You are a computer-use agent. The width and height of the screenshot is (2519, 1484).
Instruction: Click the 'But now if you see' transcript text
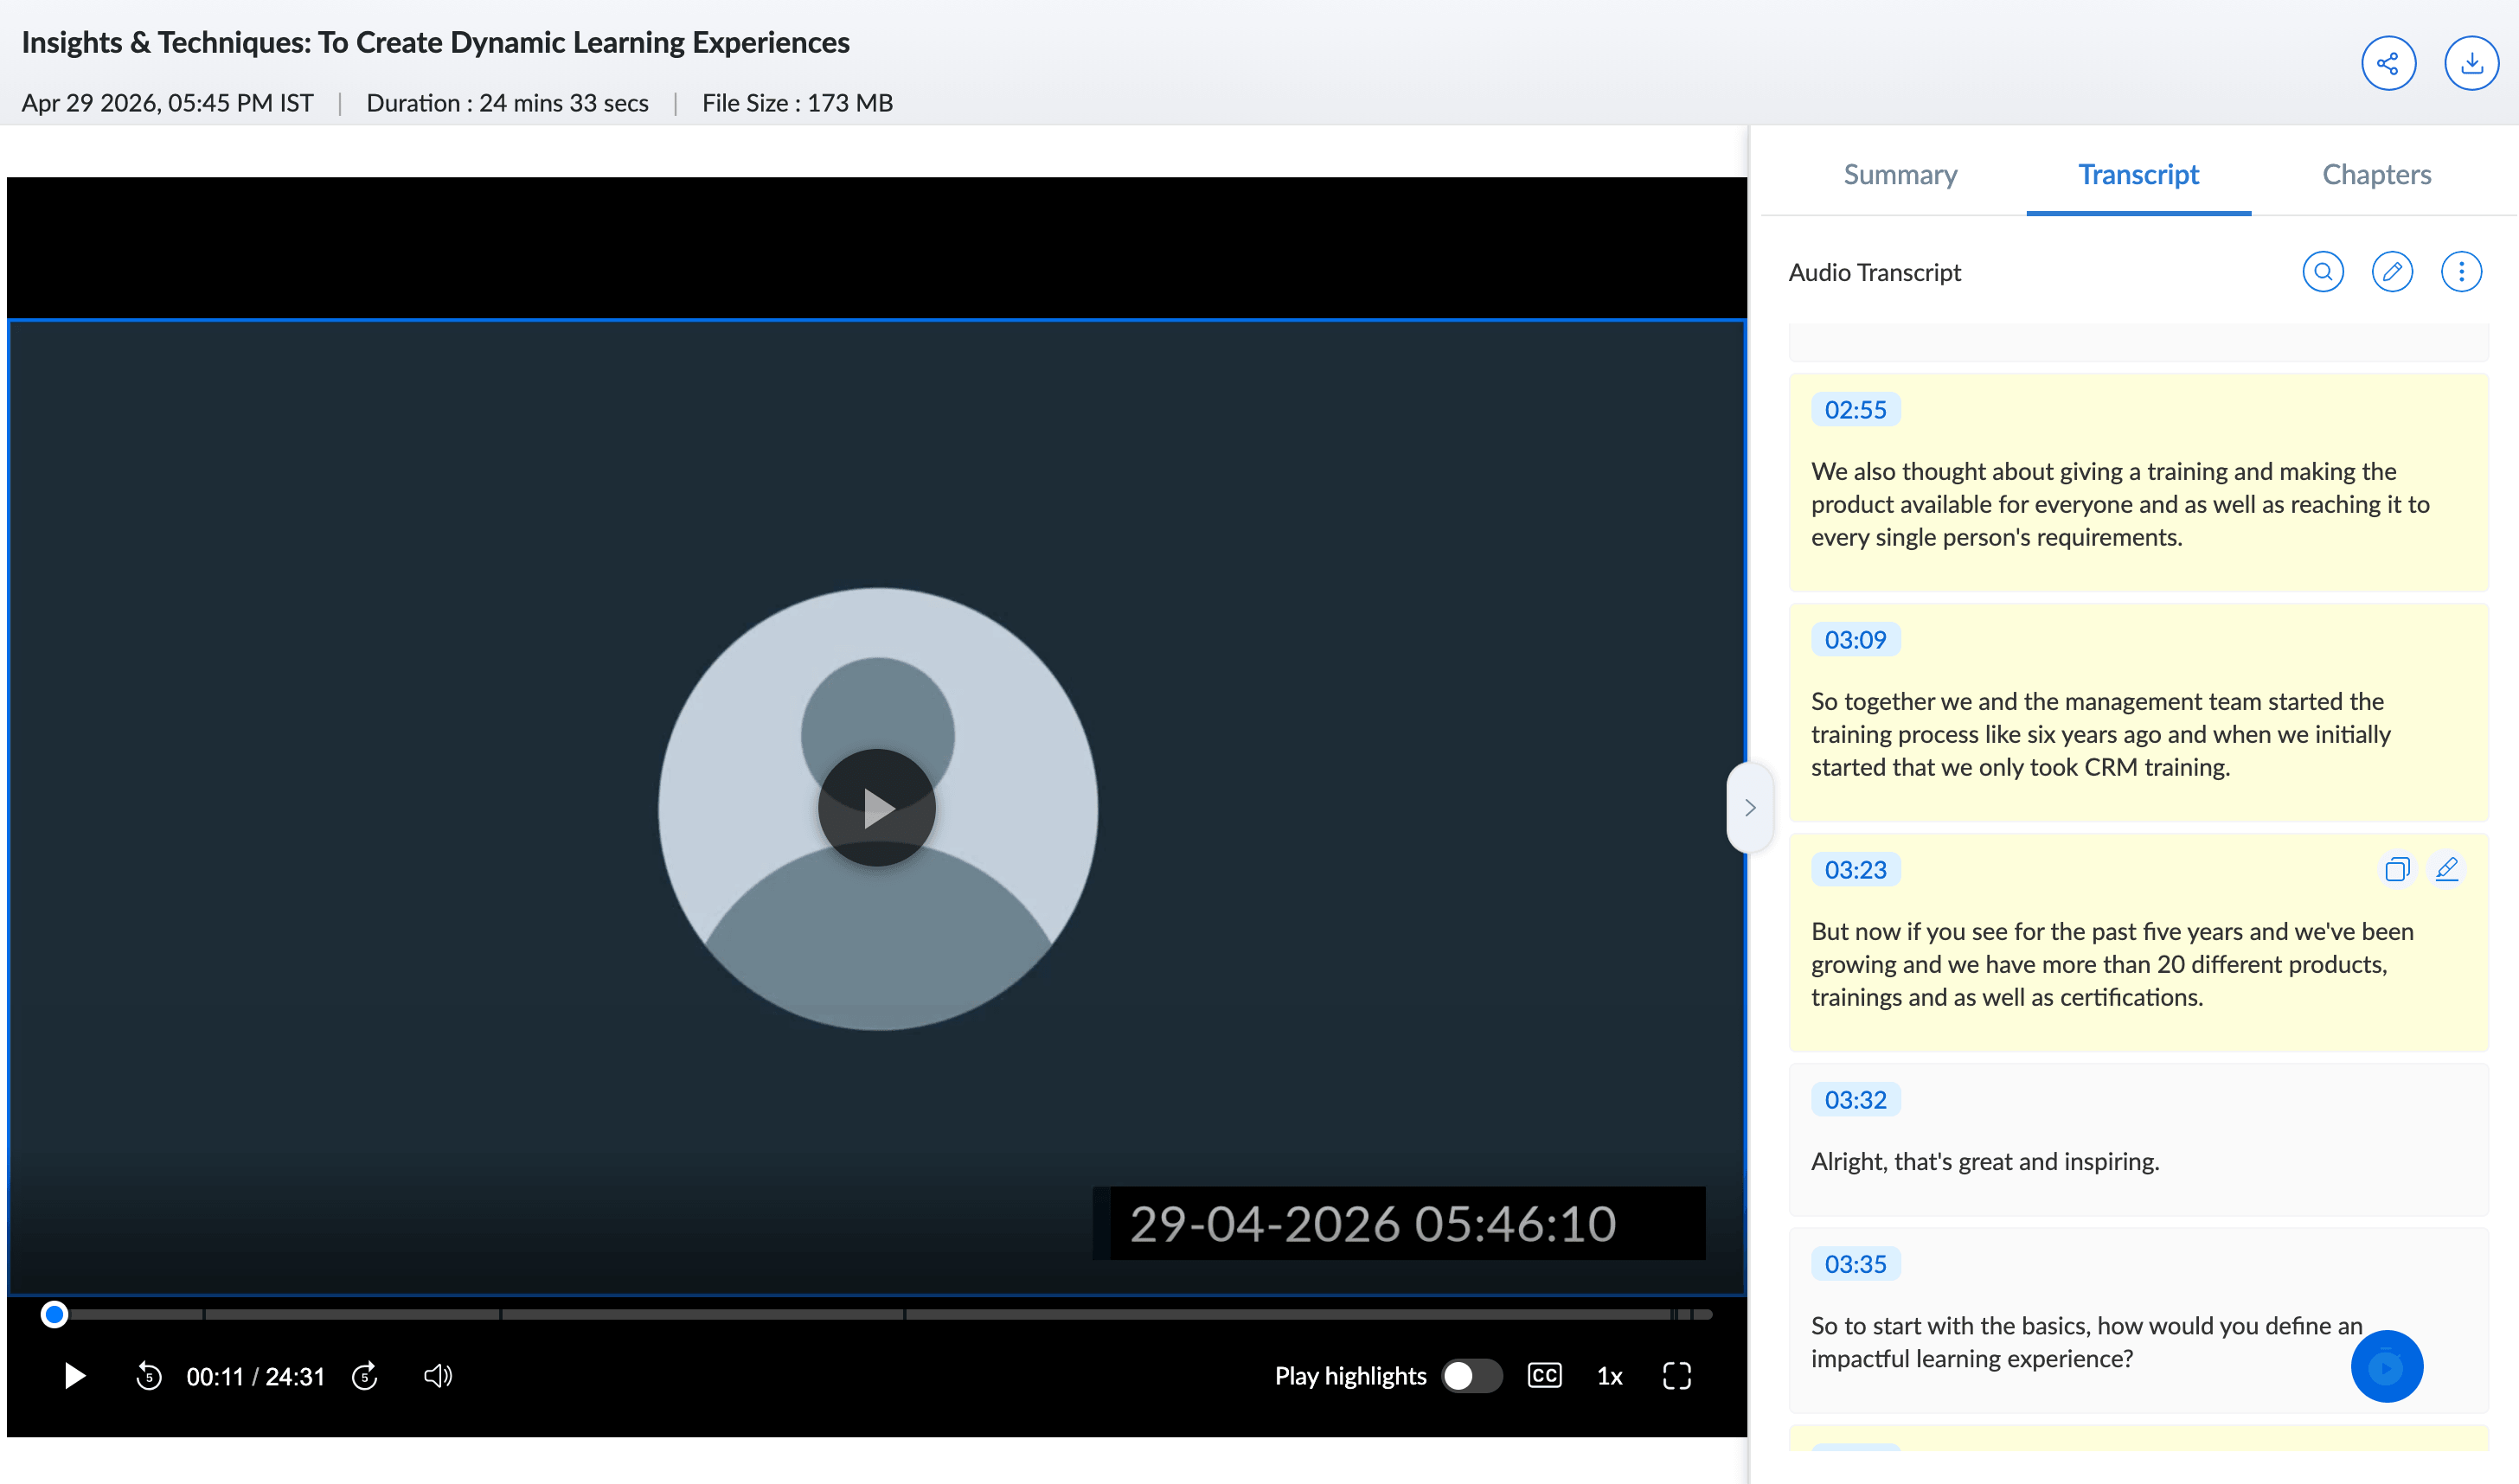[x=2112, y=964]
